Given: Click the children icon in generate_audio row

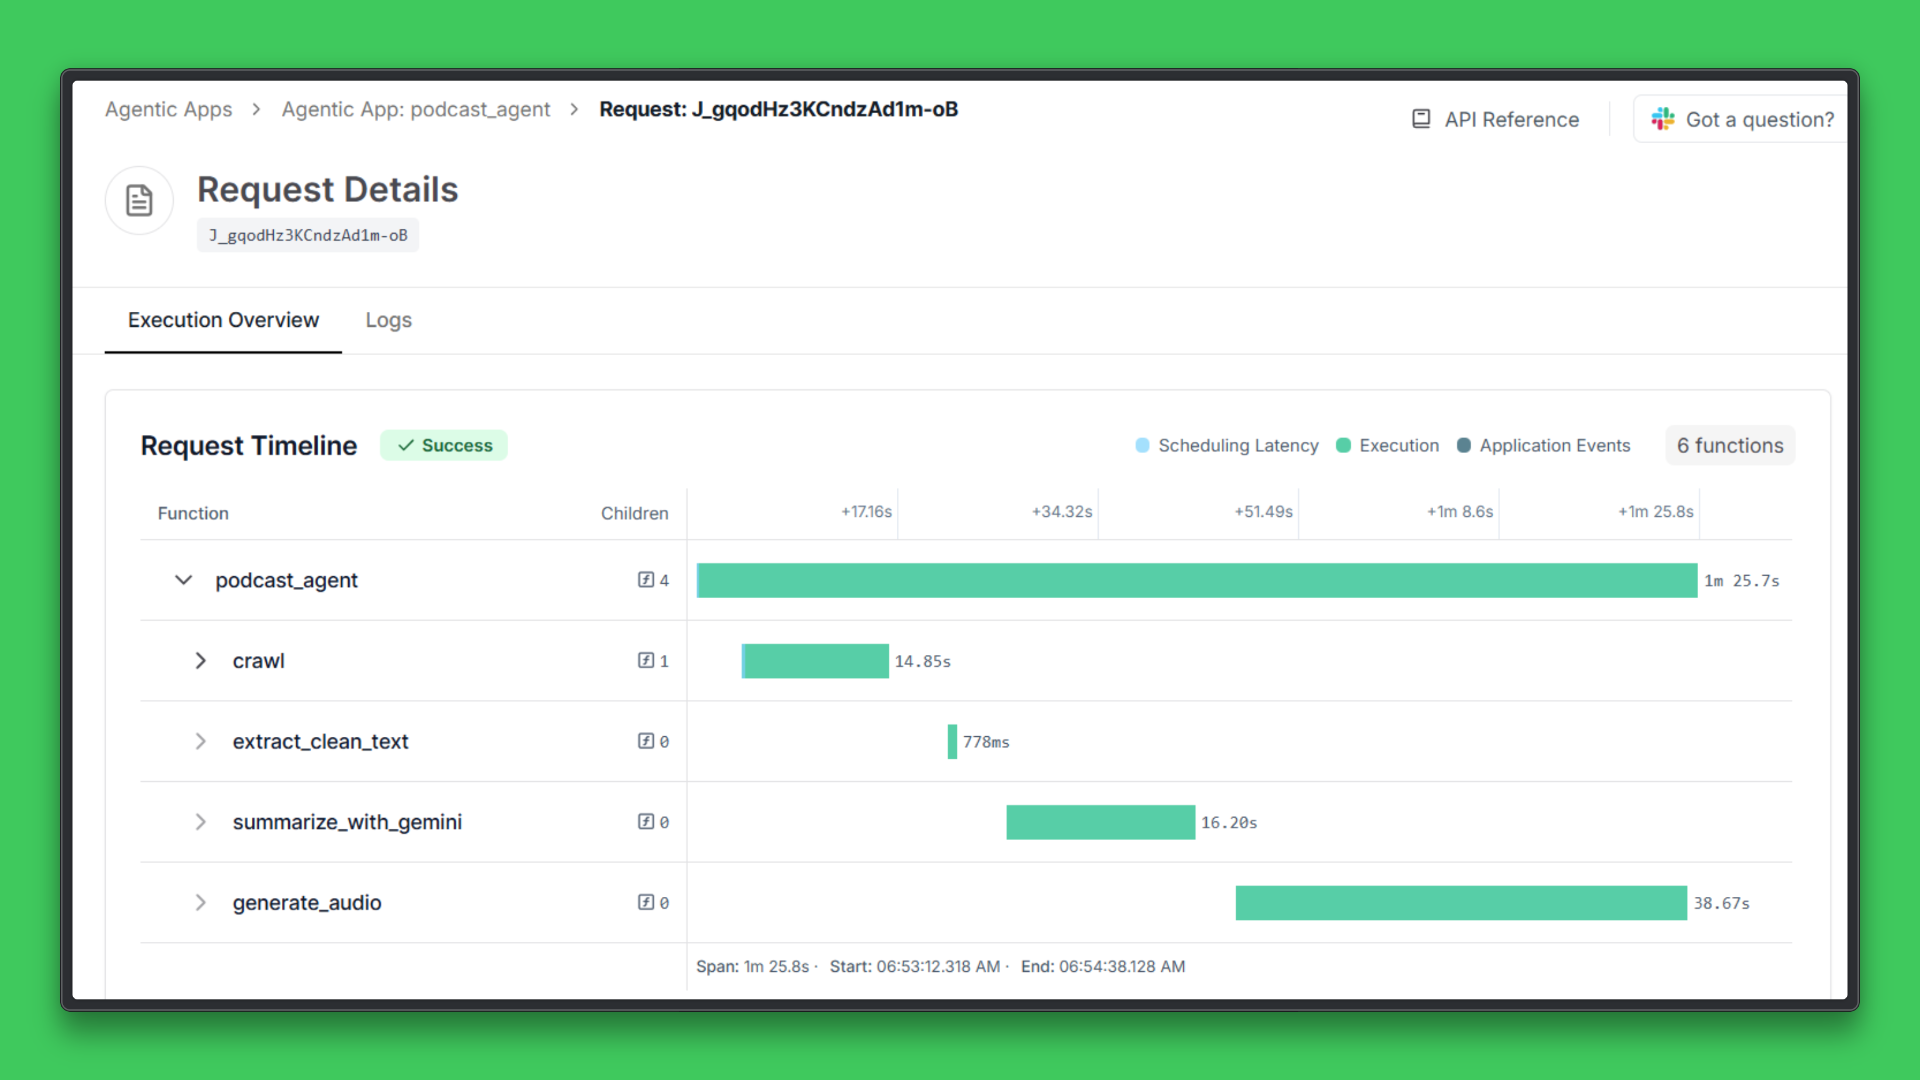Looking at the screenshot, I should click(646, 902).
